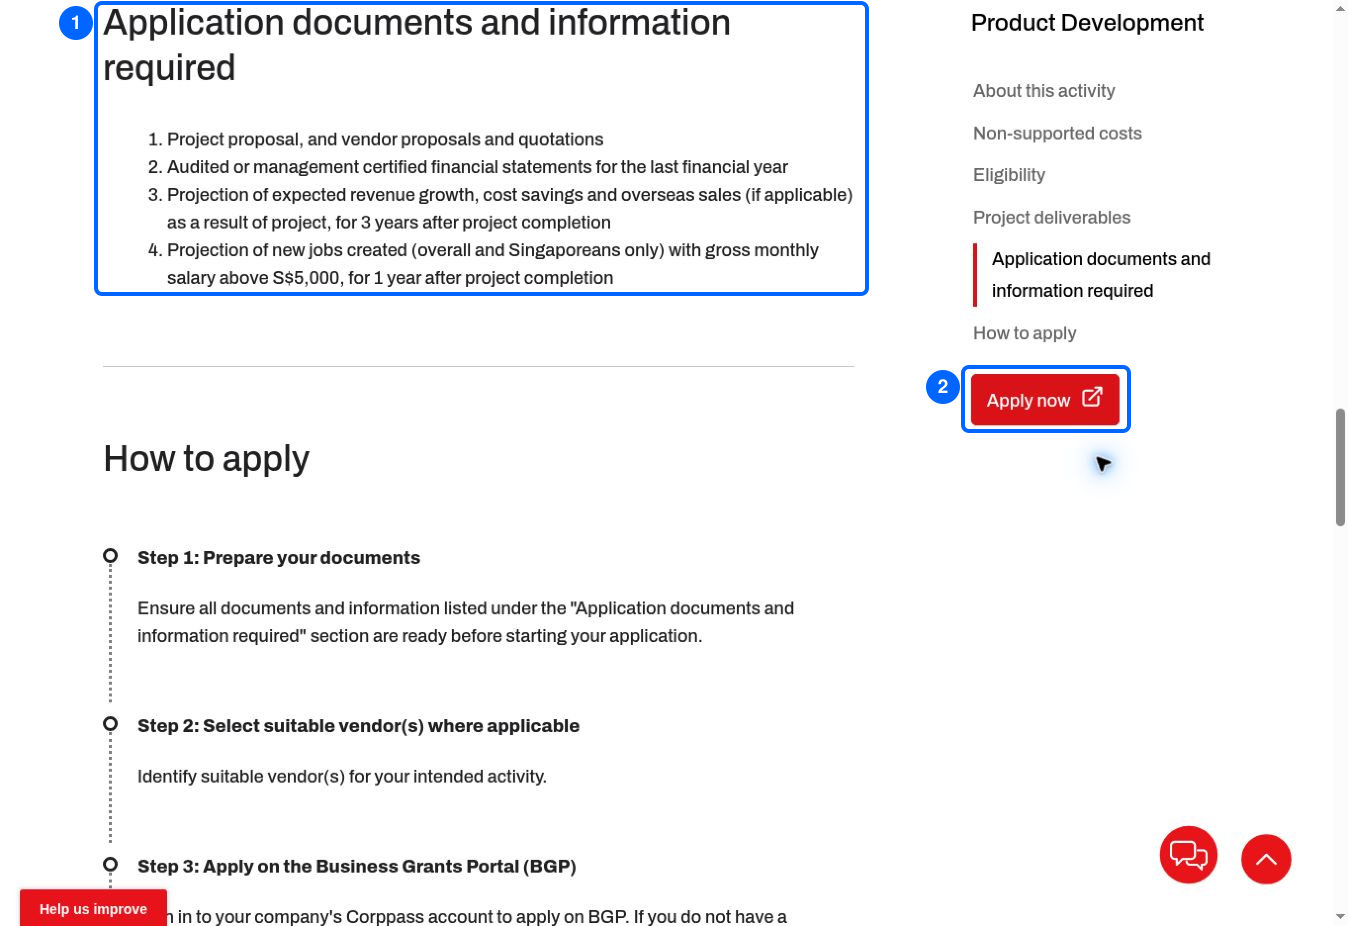Image resolution: width=1348 pixels, height=926 pixels.
Task: Click the back-to-top arrow button
Action: click(1266, 859)
